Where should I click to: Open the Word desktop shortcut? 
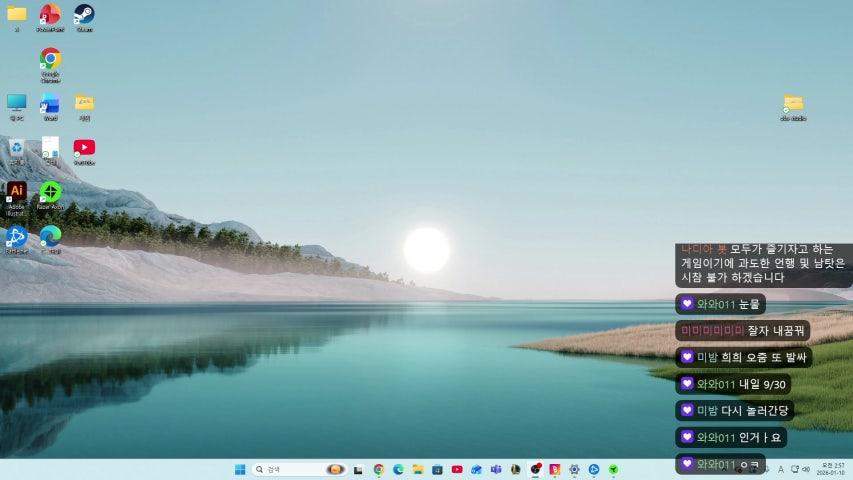coord(50,103)
